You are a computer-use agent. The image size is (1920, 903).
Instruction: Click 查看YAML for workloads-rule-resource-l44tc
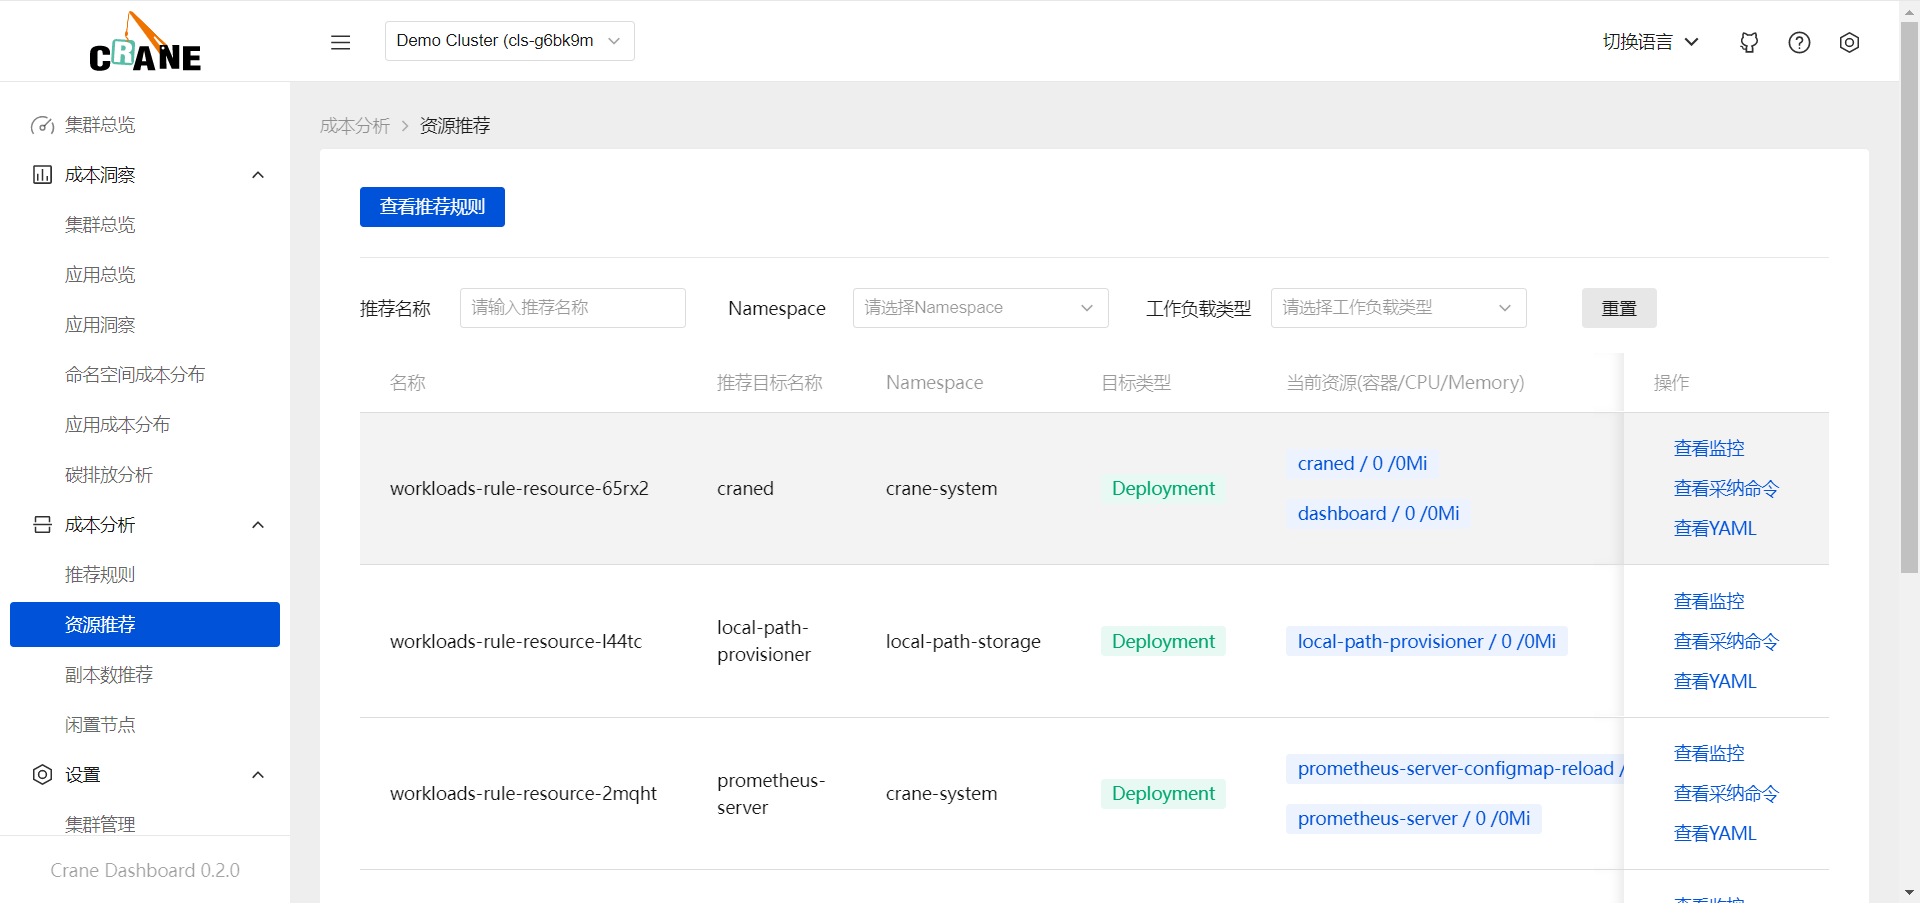point(1715,681)
